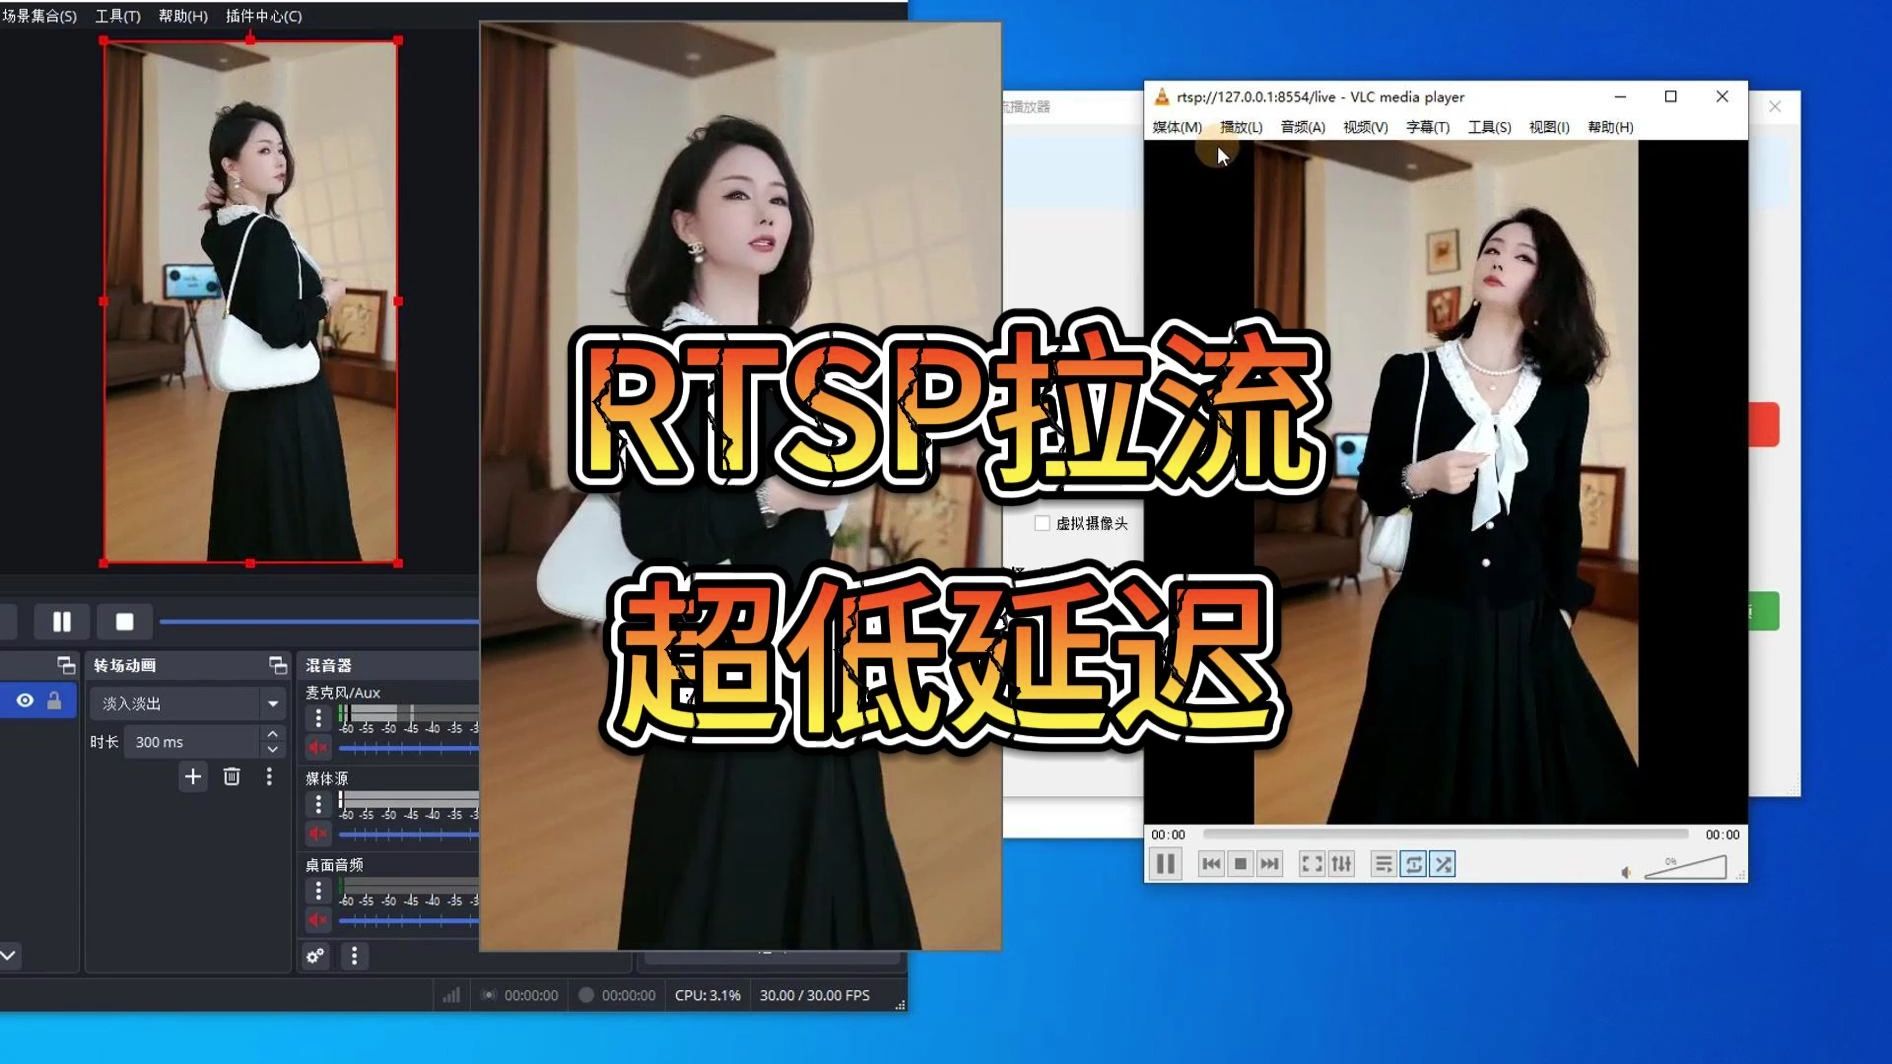
Task: Toggle source lock icon
Action: click(x=55, y=701)
